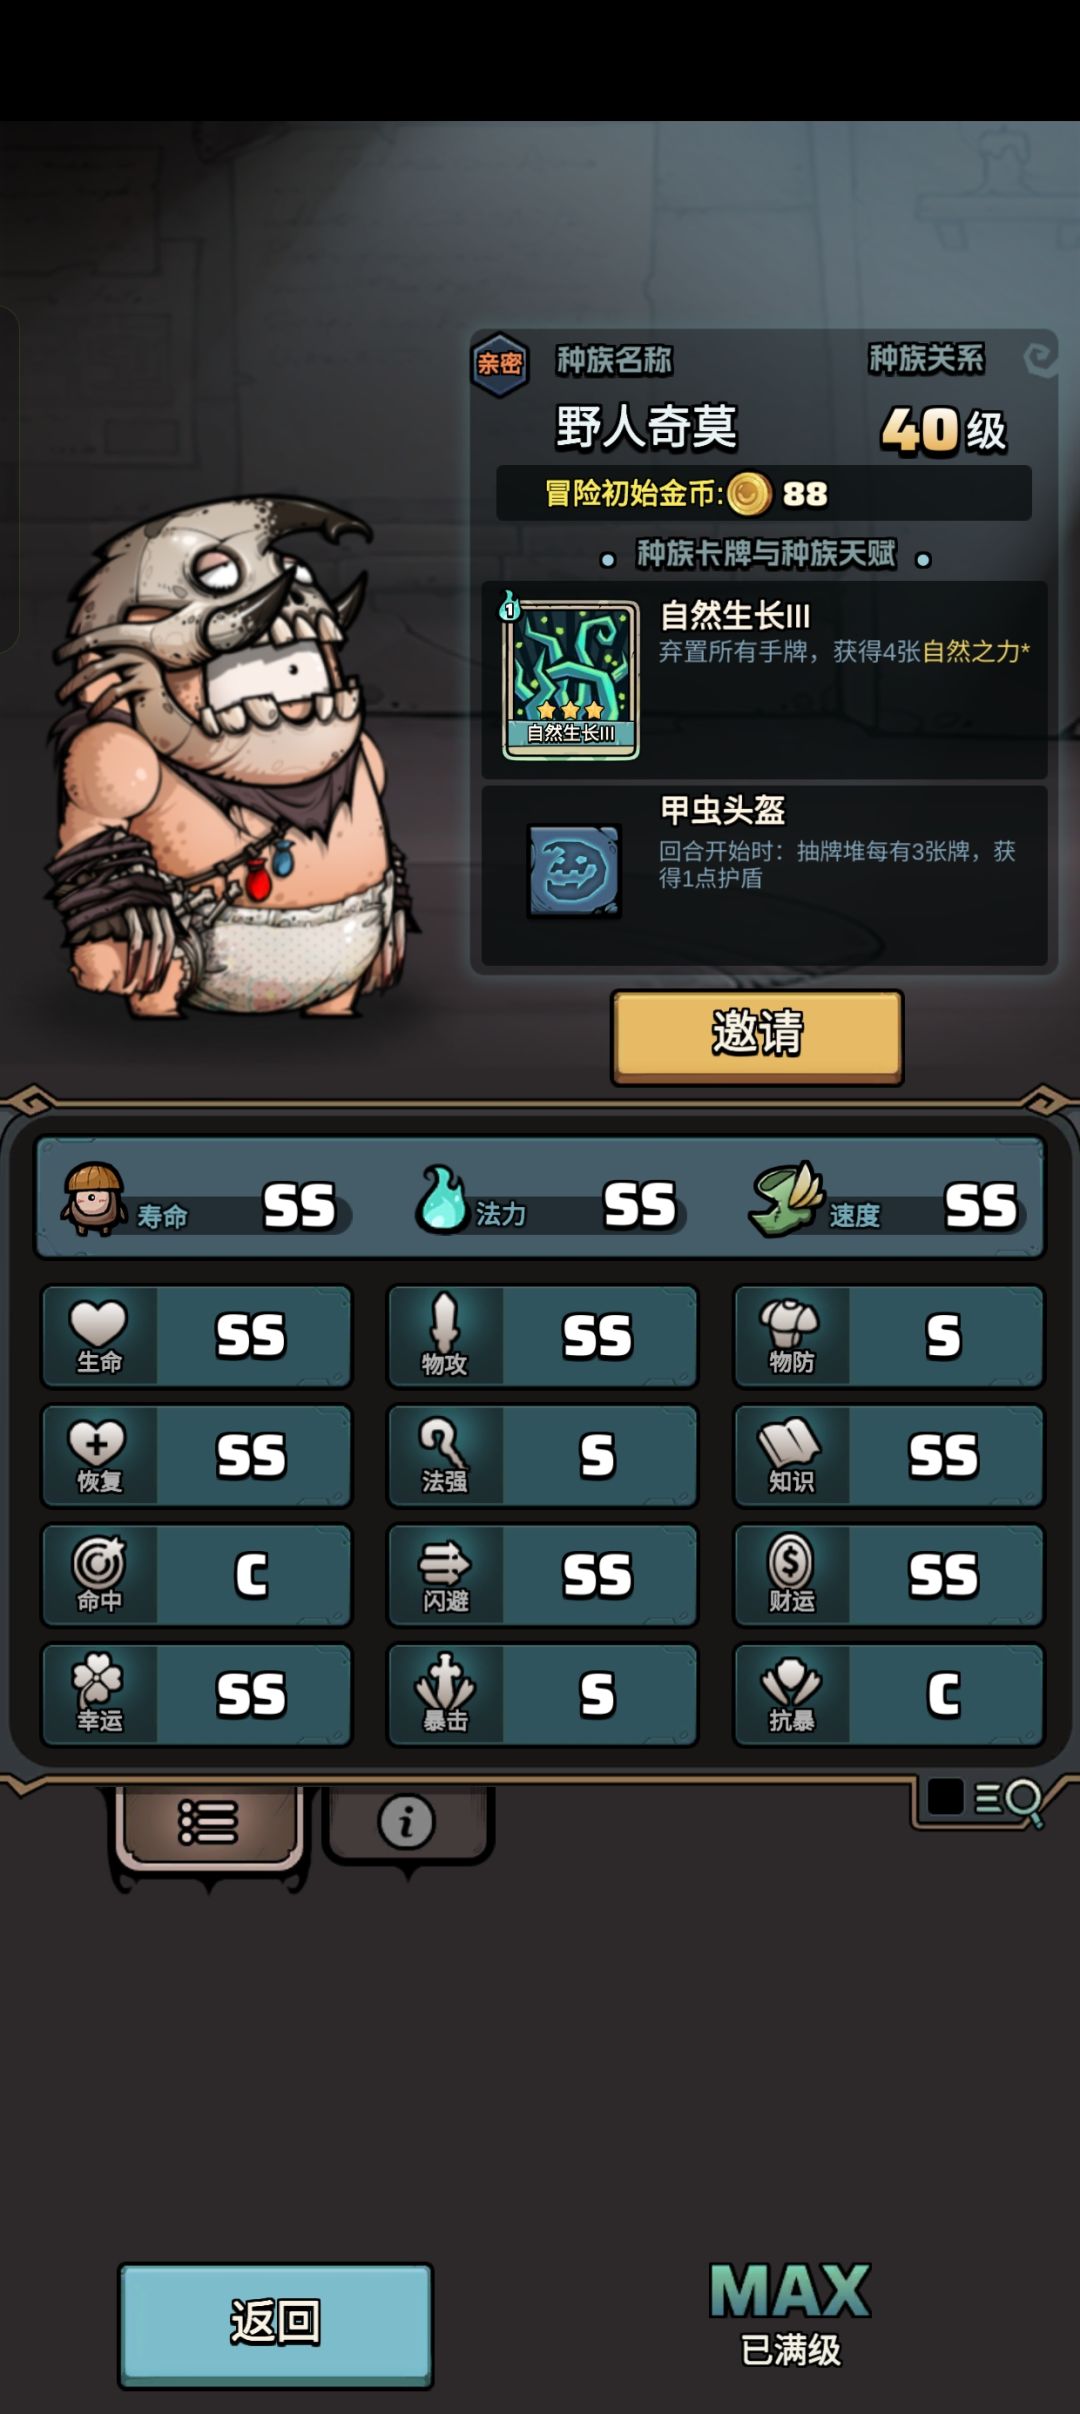Tap the 生命 heart stat
This screenshot has height=2414, width=1080.
tap(197, 1336)
